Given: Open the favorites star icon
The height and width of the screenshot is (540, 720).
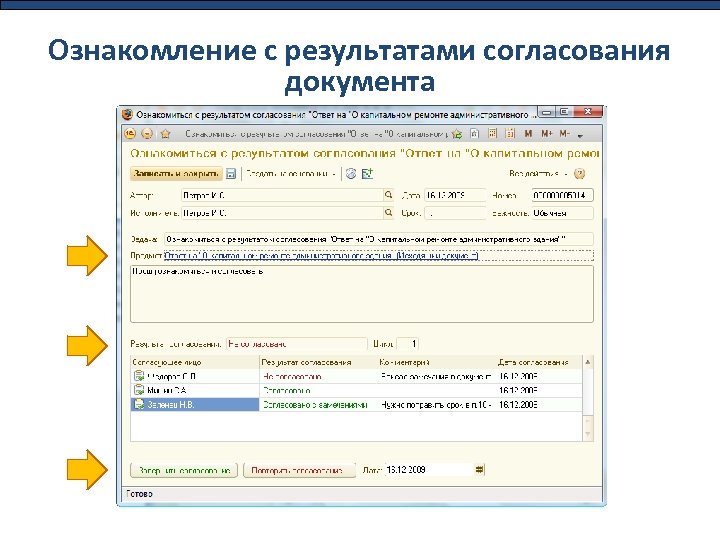Looking at the screenshot, I should [165, 134].
